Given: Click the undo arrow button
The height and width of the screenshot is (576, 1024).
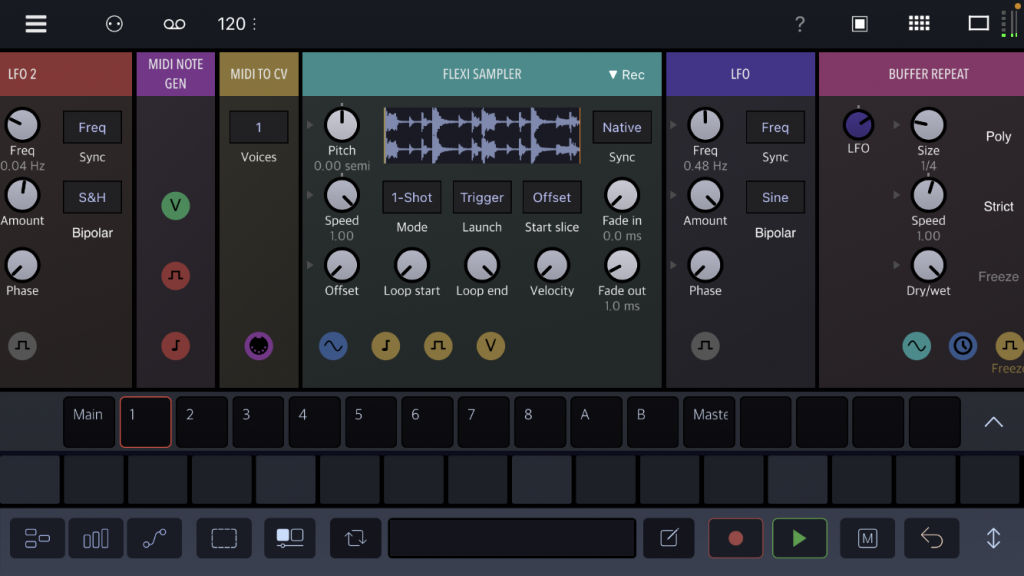Looking at the screenshot, I should (x=932, y=538).
